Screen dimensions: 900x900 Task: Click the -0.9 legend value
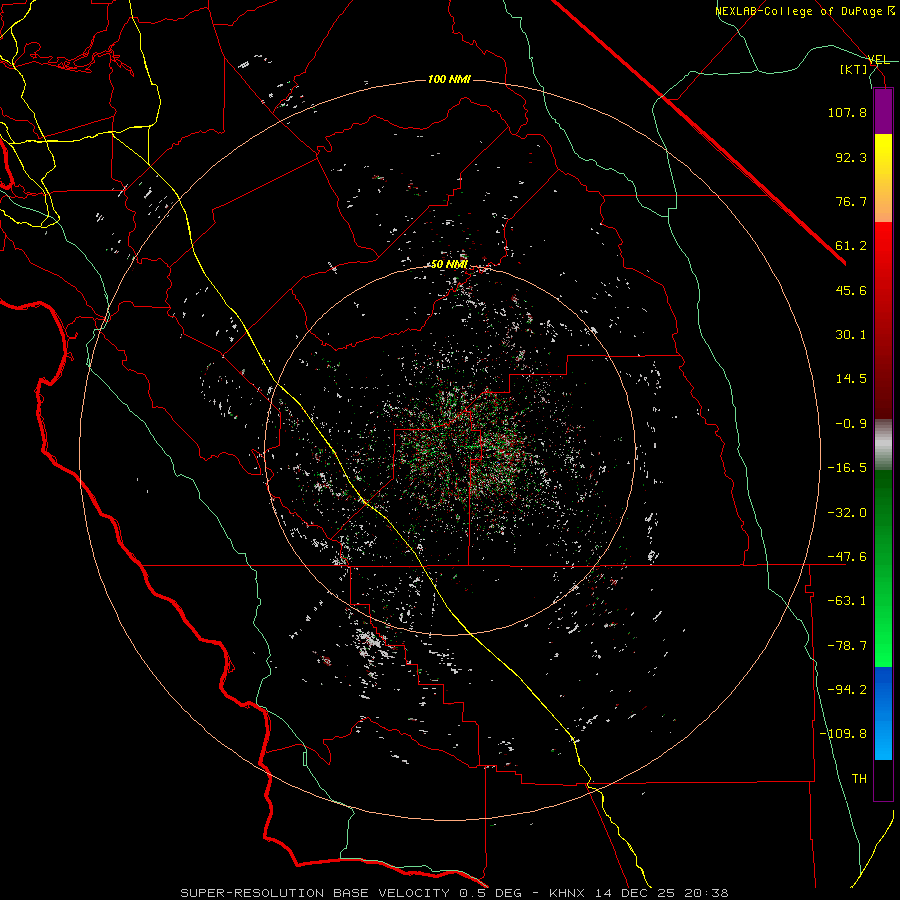[851, 424]
